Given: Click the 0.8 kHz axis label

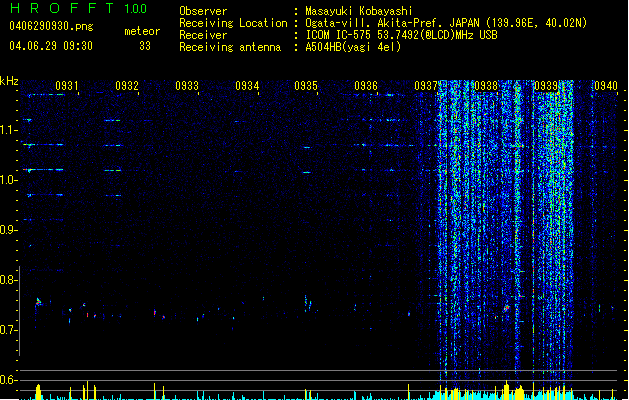Looking at the screenshot, I should click(9, 280).
